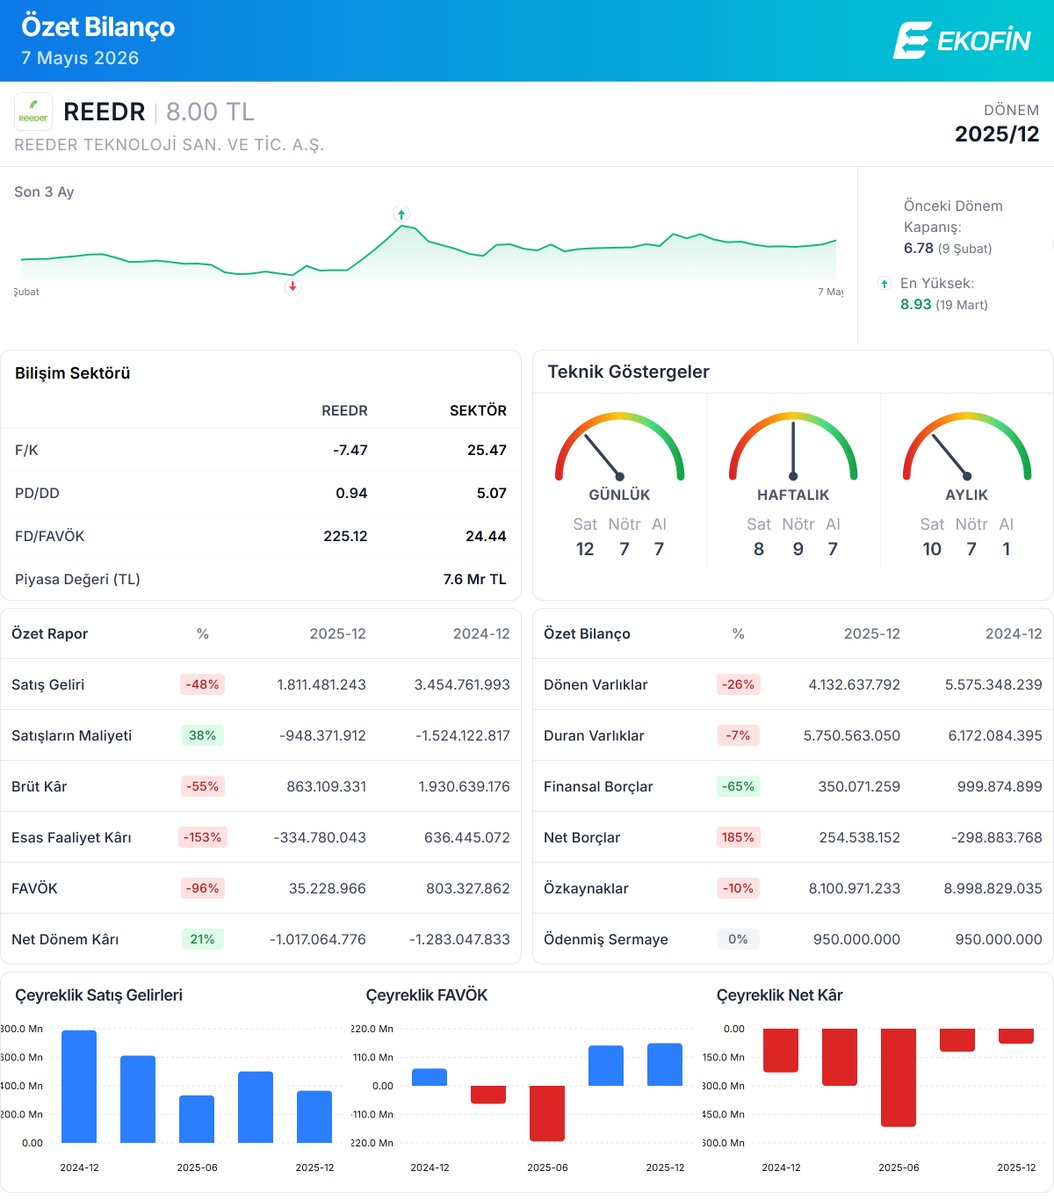
Task: Click the F/K value -7.47
Action: click(x=350, y=450)
